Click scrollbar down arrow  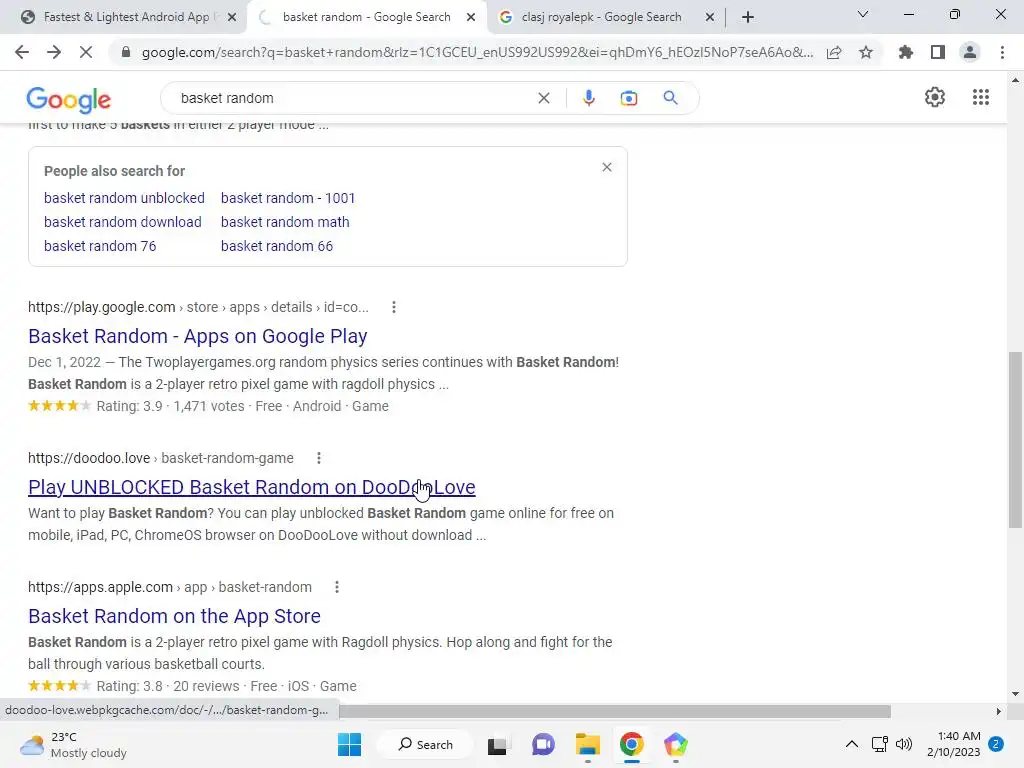click(x=1015, y=694)
